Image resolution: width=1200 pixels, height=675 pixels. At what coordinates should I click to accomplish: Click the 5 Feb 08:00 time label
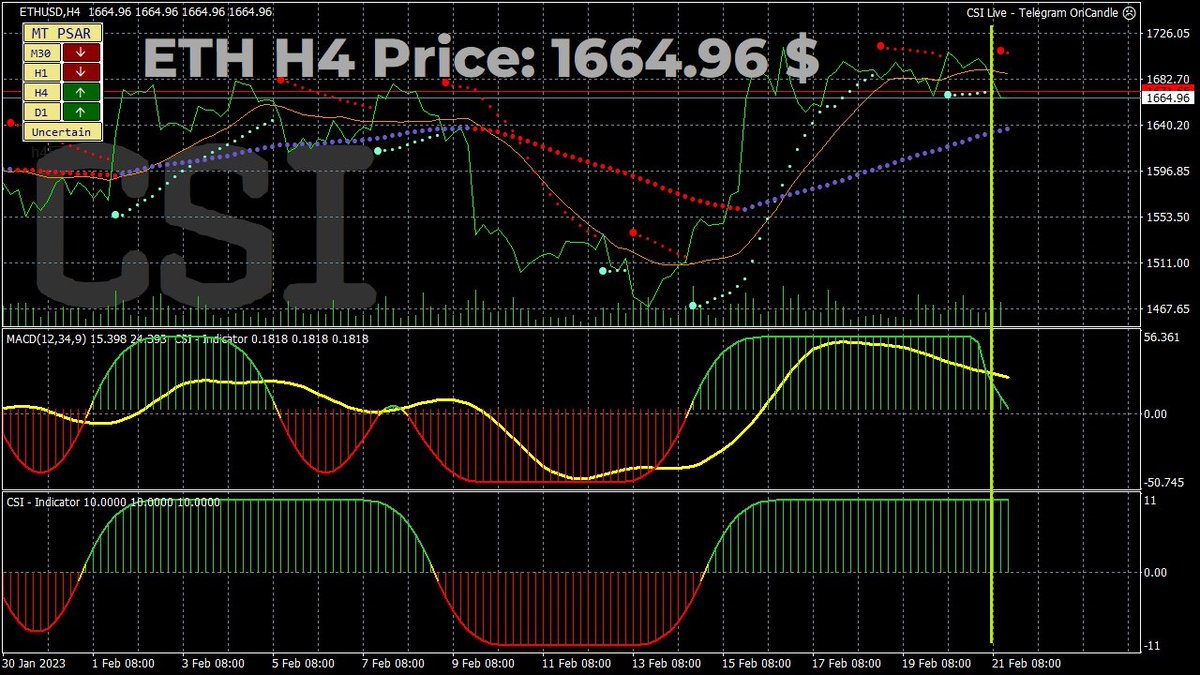[x=305, y=664]
